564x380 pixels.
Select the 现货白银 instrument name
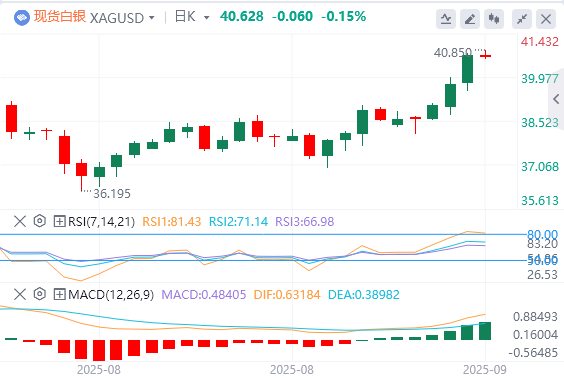(60, 17)
